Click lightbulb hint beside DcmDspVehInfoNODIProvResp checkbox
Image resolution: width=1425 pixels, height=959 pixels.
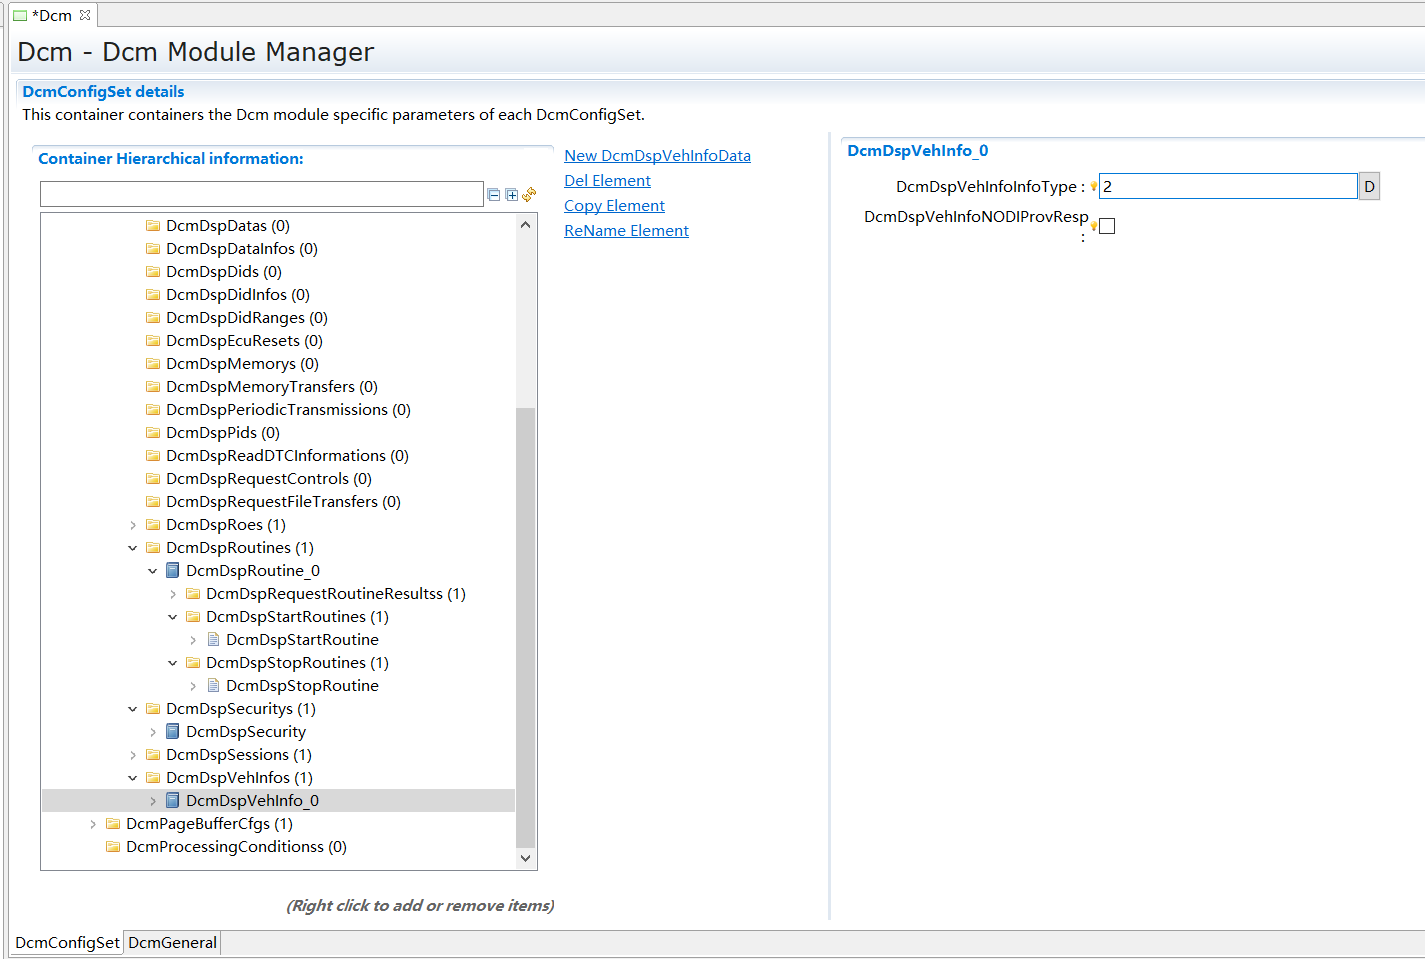[1094, 226]
